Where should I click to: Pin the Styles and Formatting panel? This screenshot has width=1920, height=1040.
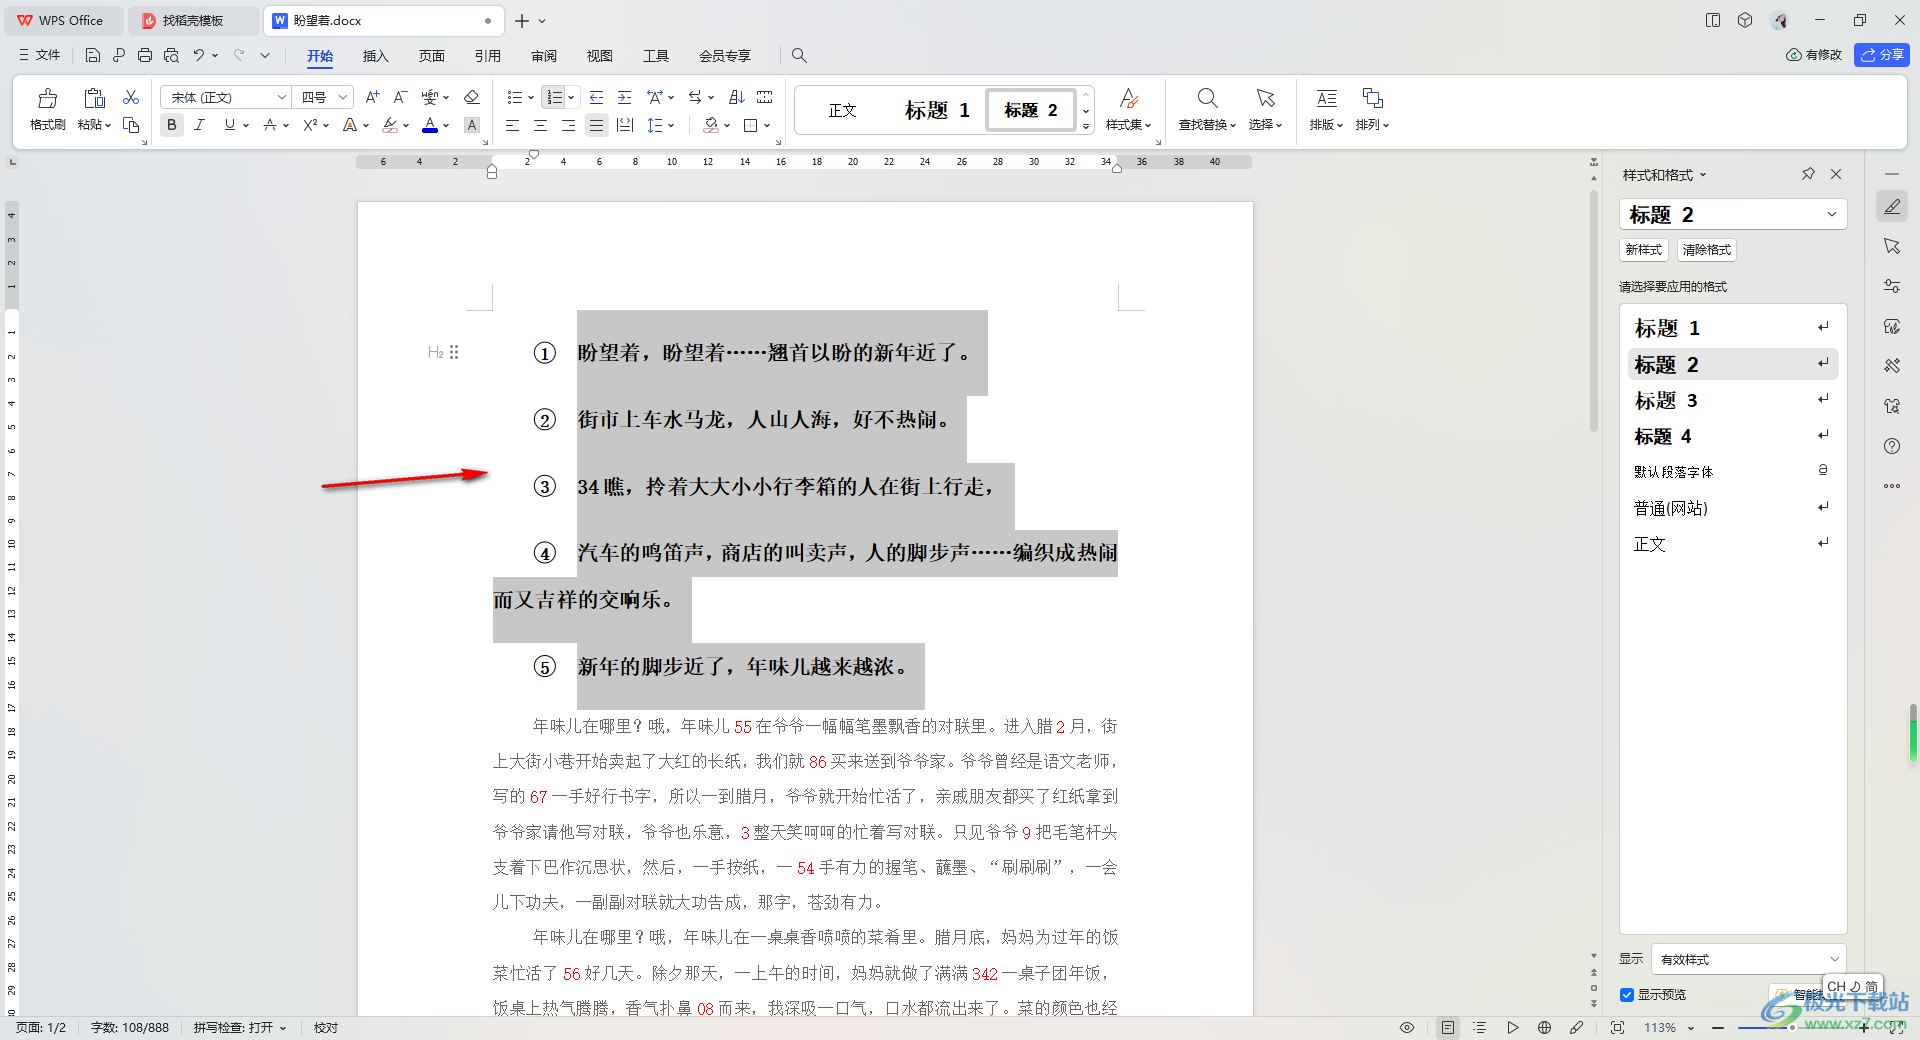pos(1808,174)
